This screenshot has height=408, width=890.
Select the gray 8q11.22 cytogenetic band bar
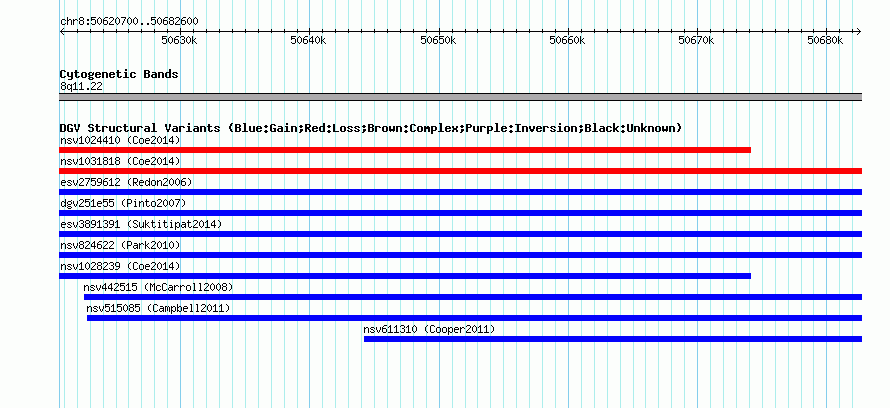(460, 97)
